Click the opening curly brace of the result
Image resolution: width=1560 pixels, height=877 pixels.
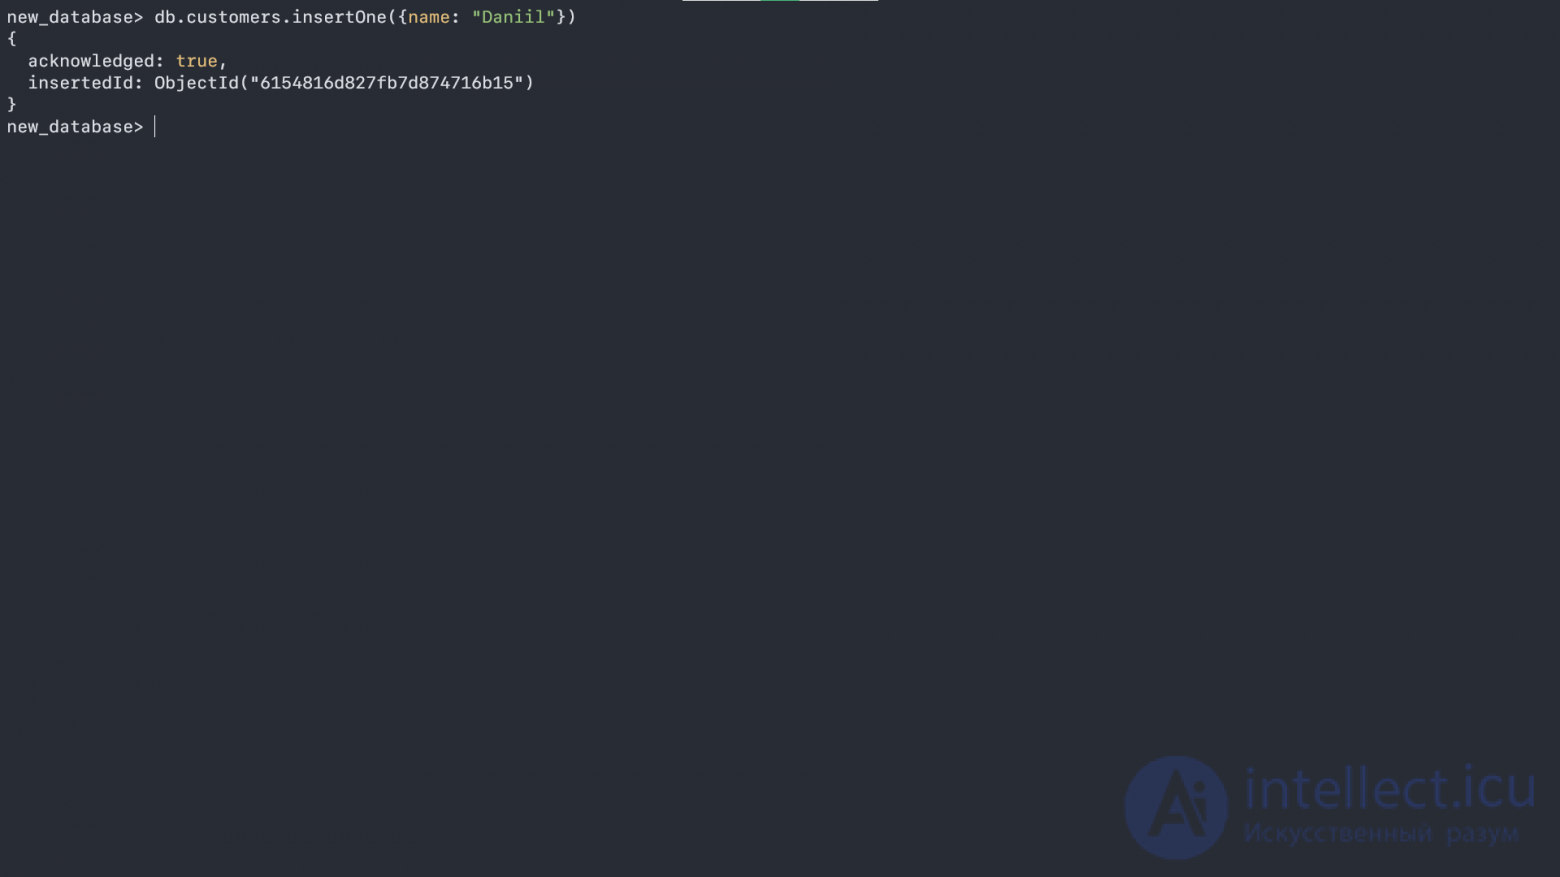(12, 39)
